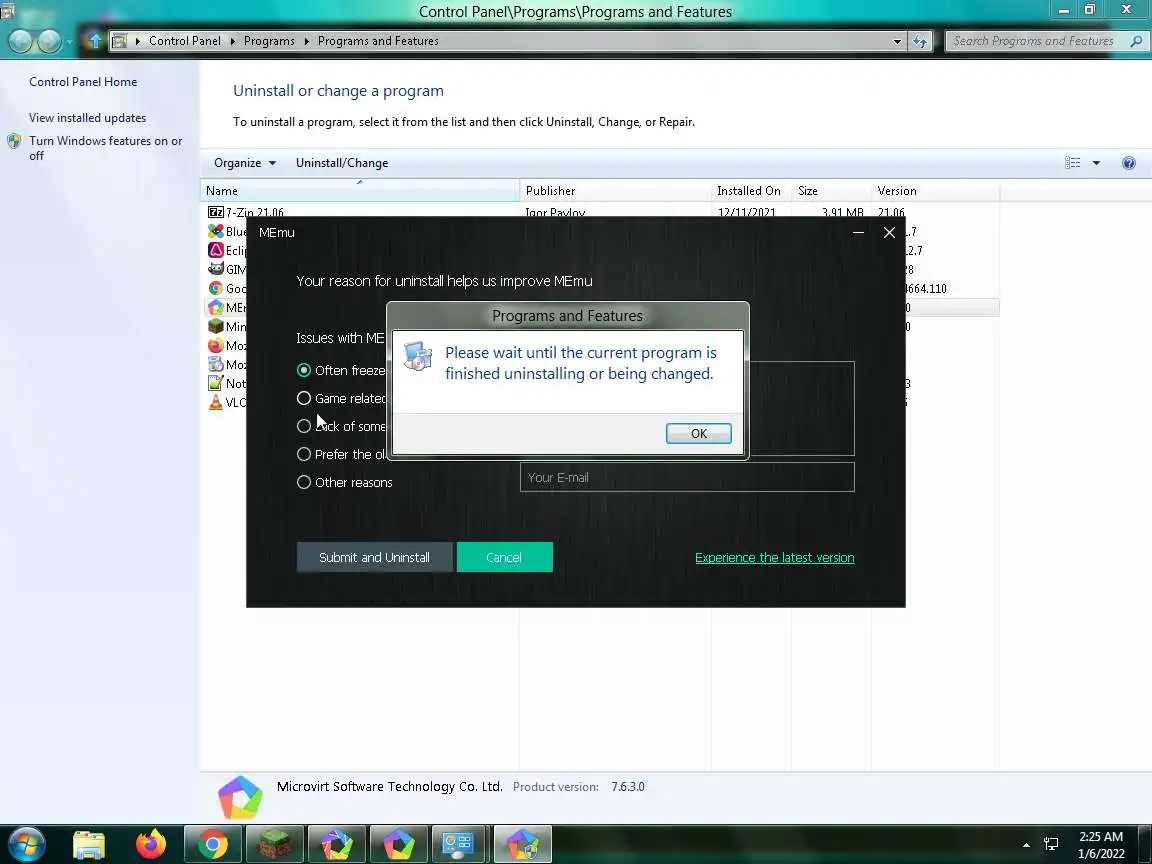Select the Often freeze radio option
The height and width of the screenshot is (864, 1152).
click(x=303, y=370)
